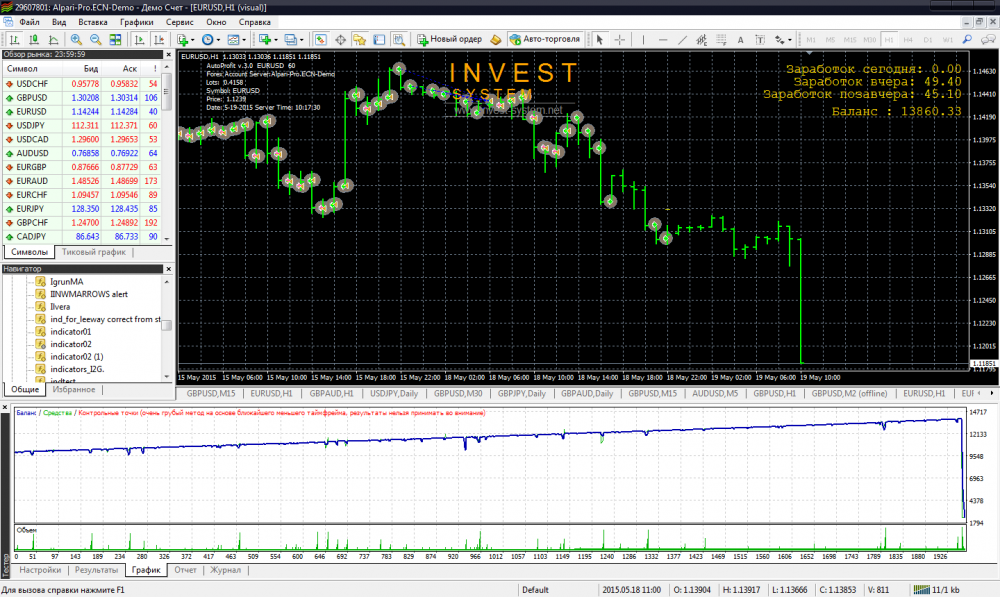The width and height of the screenshot is (1000, 597).
Task: Select the text 'A' tool
Action: click(740, 40)
